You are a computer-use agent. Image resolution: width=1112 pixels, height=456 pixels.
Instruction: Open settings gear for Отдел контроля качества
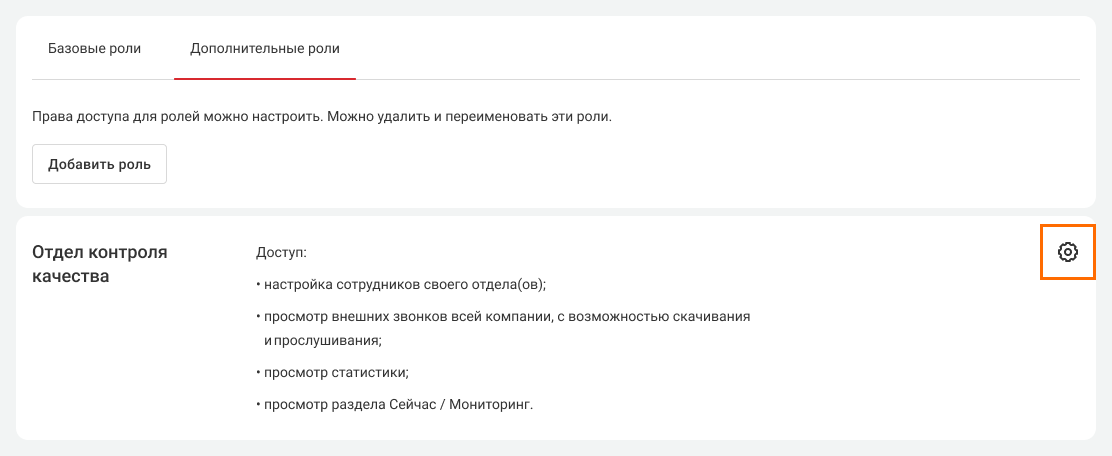(1068, 252)
